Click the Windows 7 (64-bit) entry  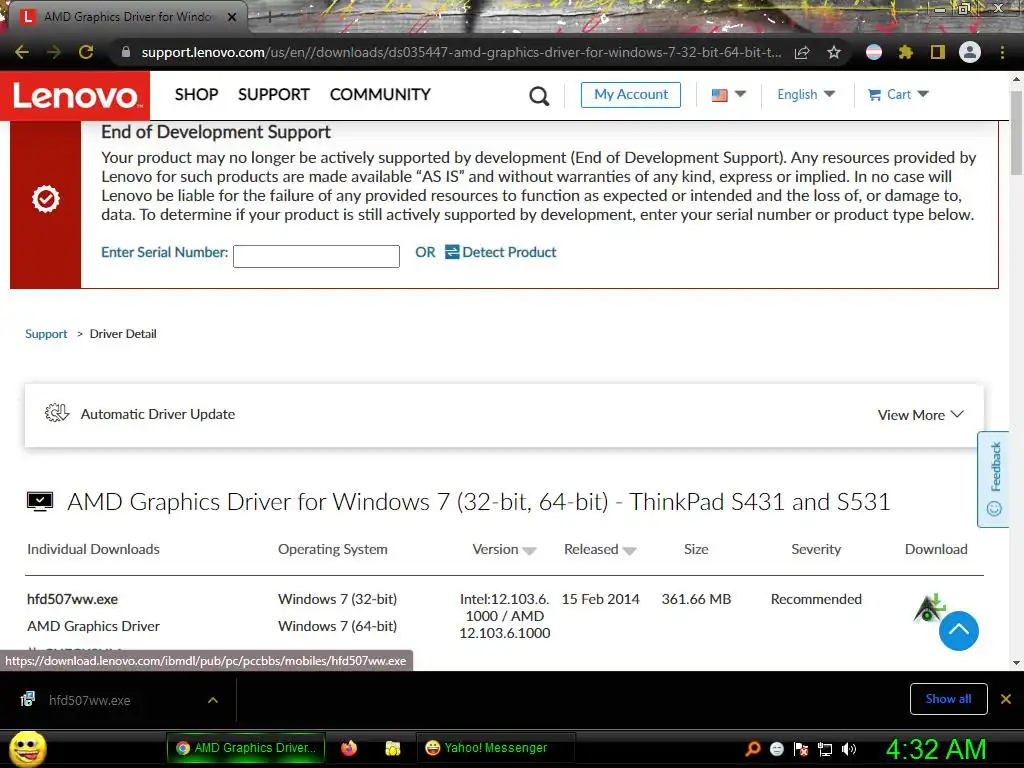337,626
